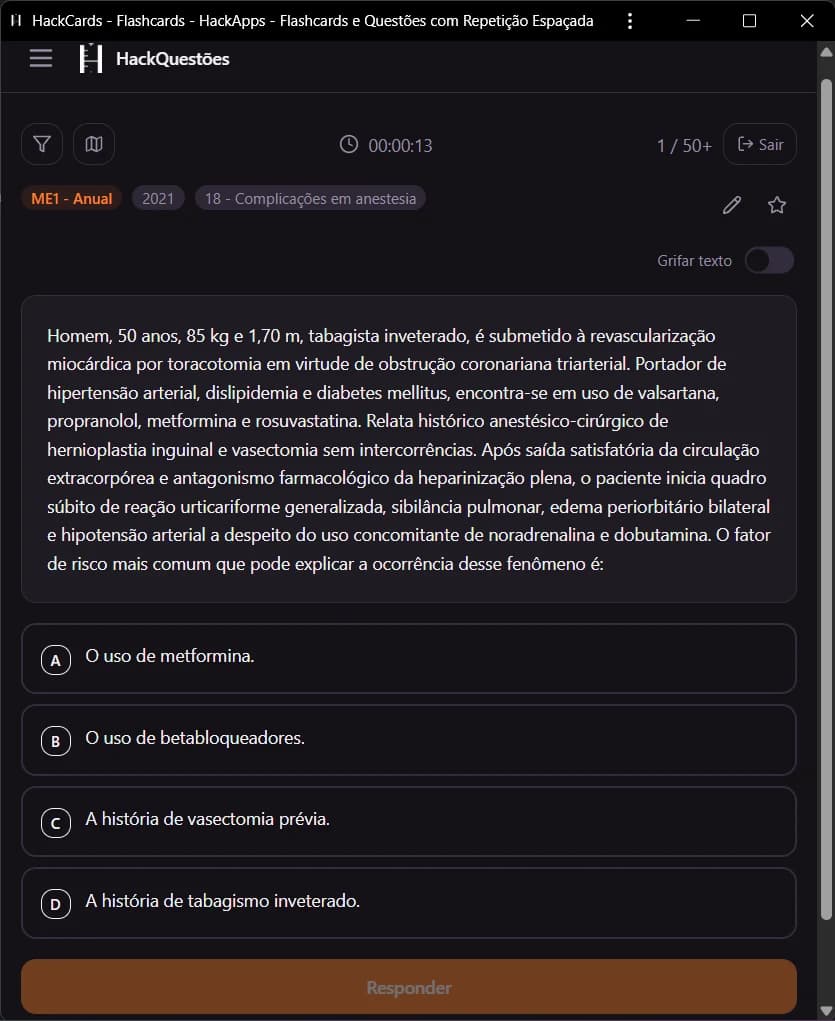Screen dimensions: 835x1021
Task: Click the HackQuestões logo icon
Action: [91, 59]
